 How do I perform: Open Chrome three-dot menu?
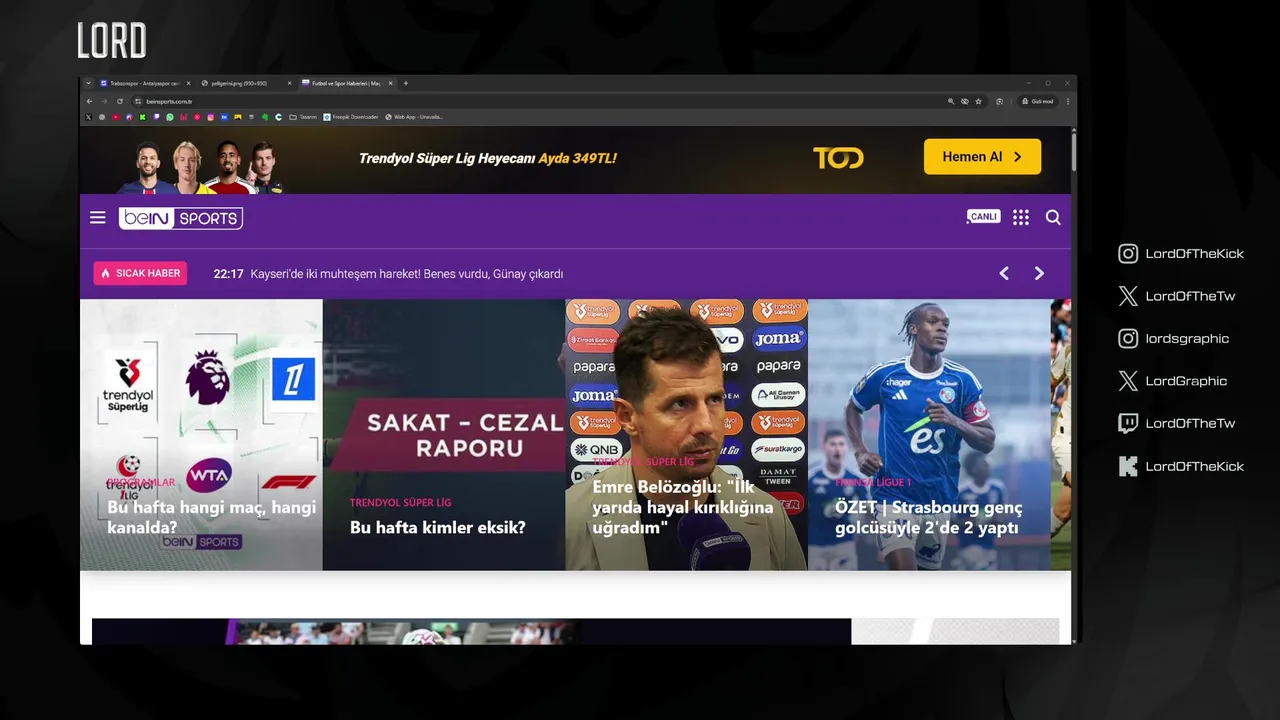[x=1068, y=101]
